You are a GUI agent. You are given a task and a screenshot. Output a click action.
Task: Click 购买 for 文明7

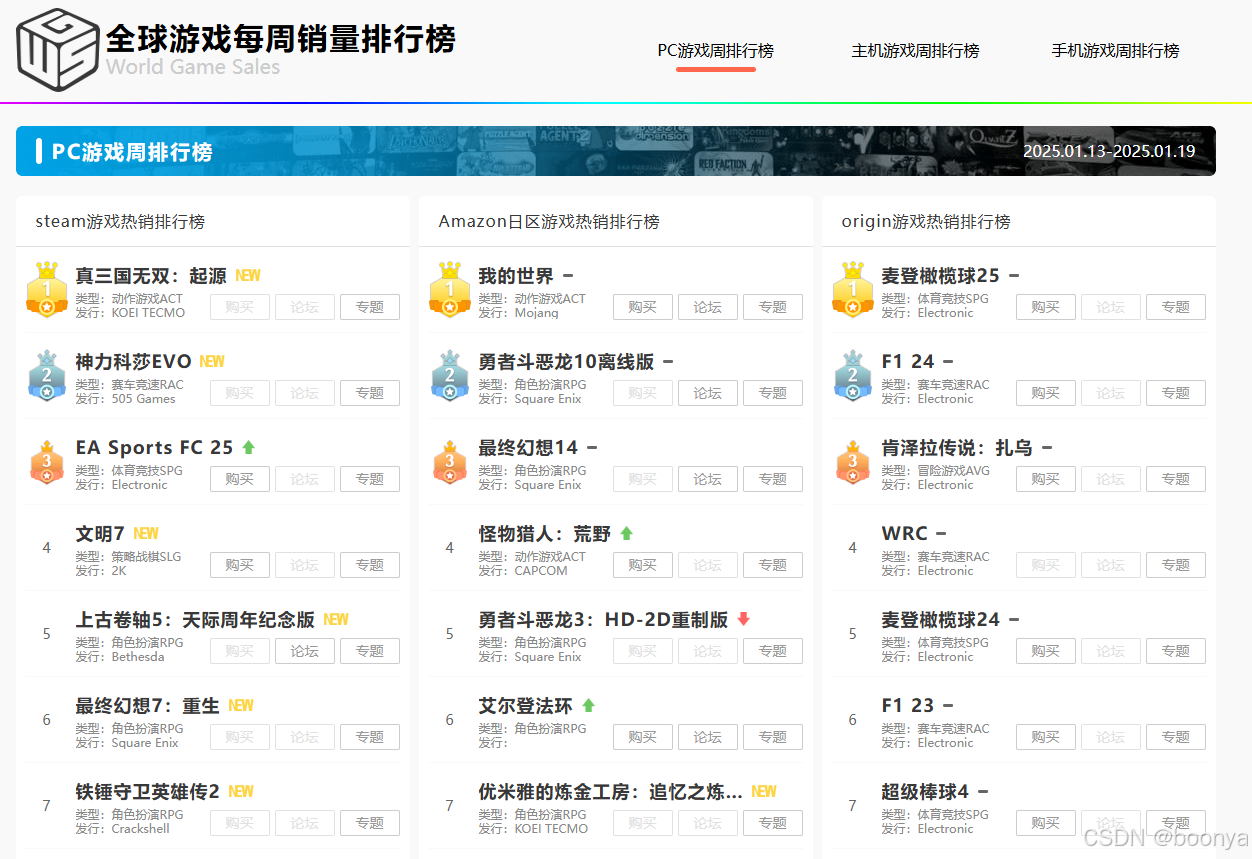(240, 565)
